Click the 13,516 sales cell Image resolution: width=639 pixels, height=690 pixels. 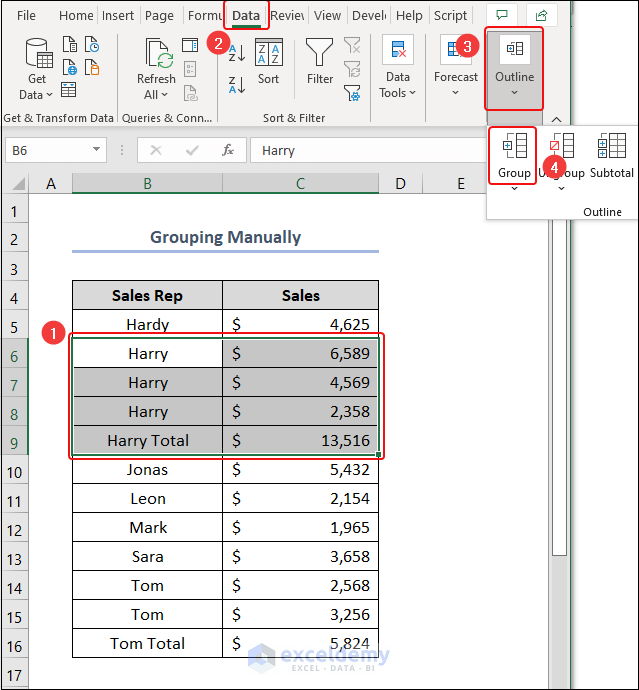click(301, 440)
